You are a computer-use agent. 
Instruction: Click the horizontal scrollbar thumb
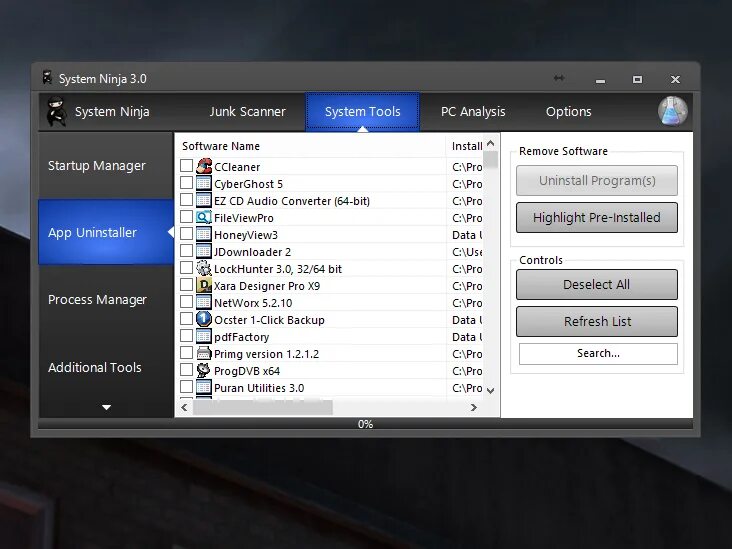(x=263, y=407)
